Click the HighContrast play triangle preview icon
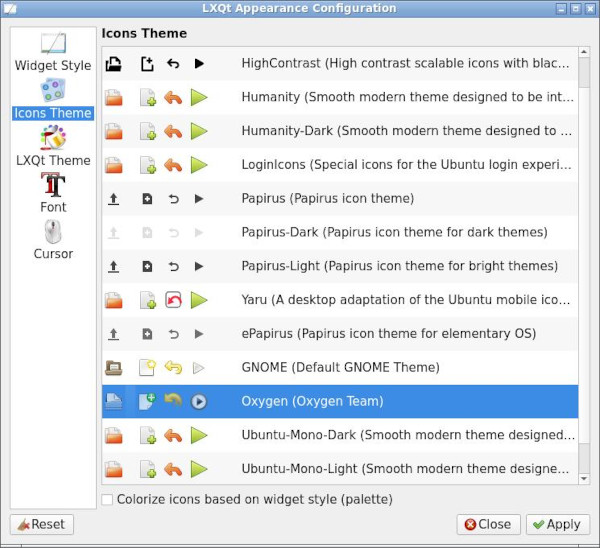Image resolution: width=600 pixels, height=548 pixels. point(199,64)
